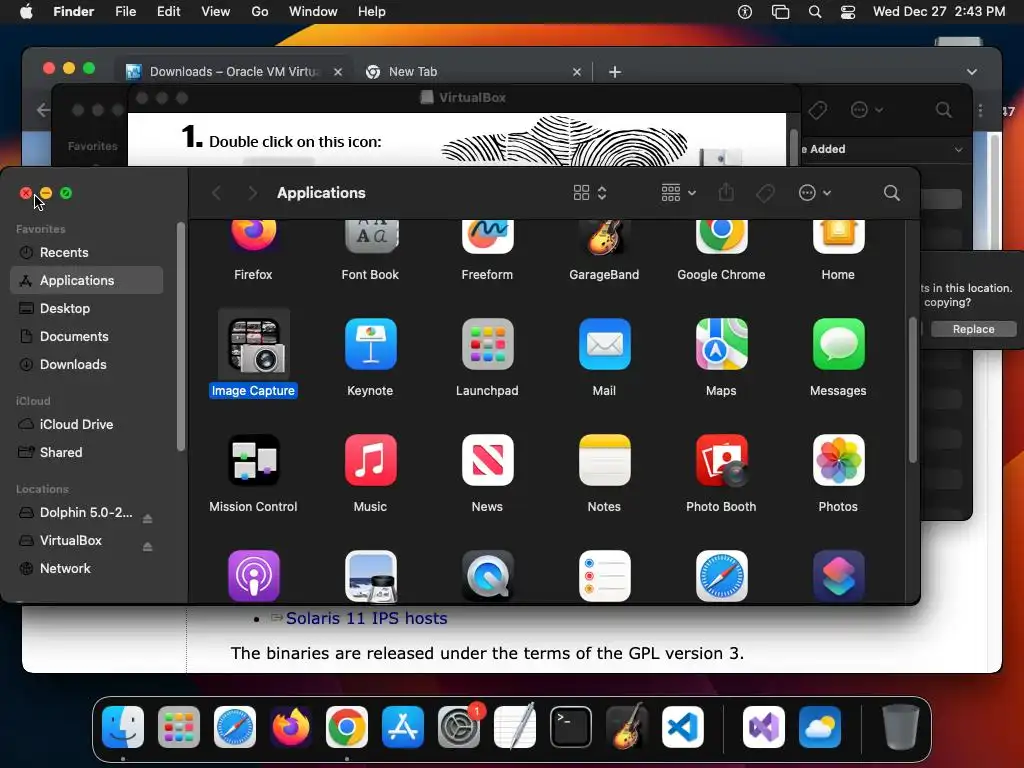1024x768 pixels.
Task: Open the icon view switcher dropdown
Action: (x=590, y=193)
